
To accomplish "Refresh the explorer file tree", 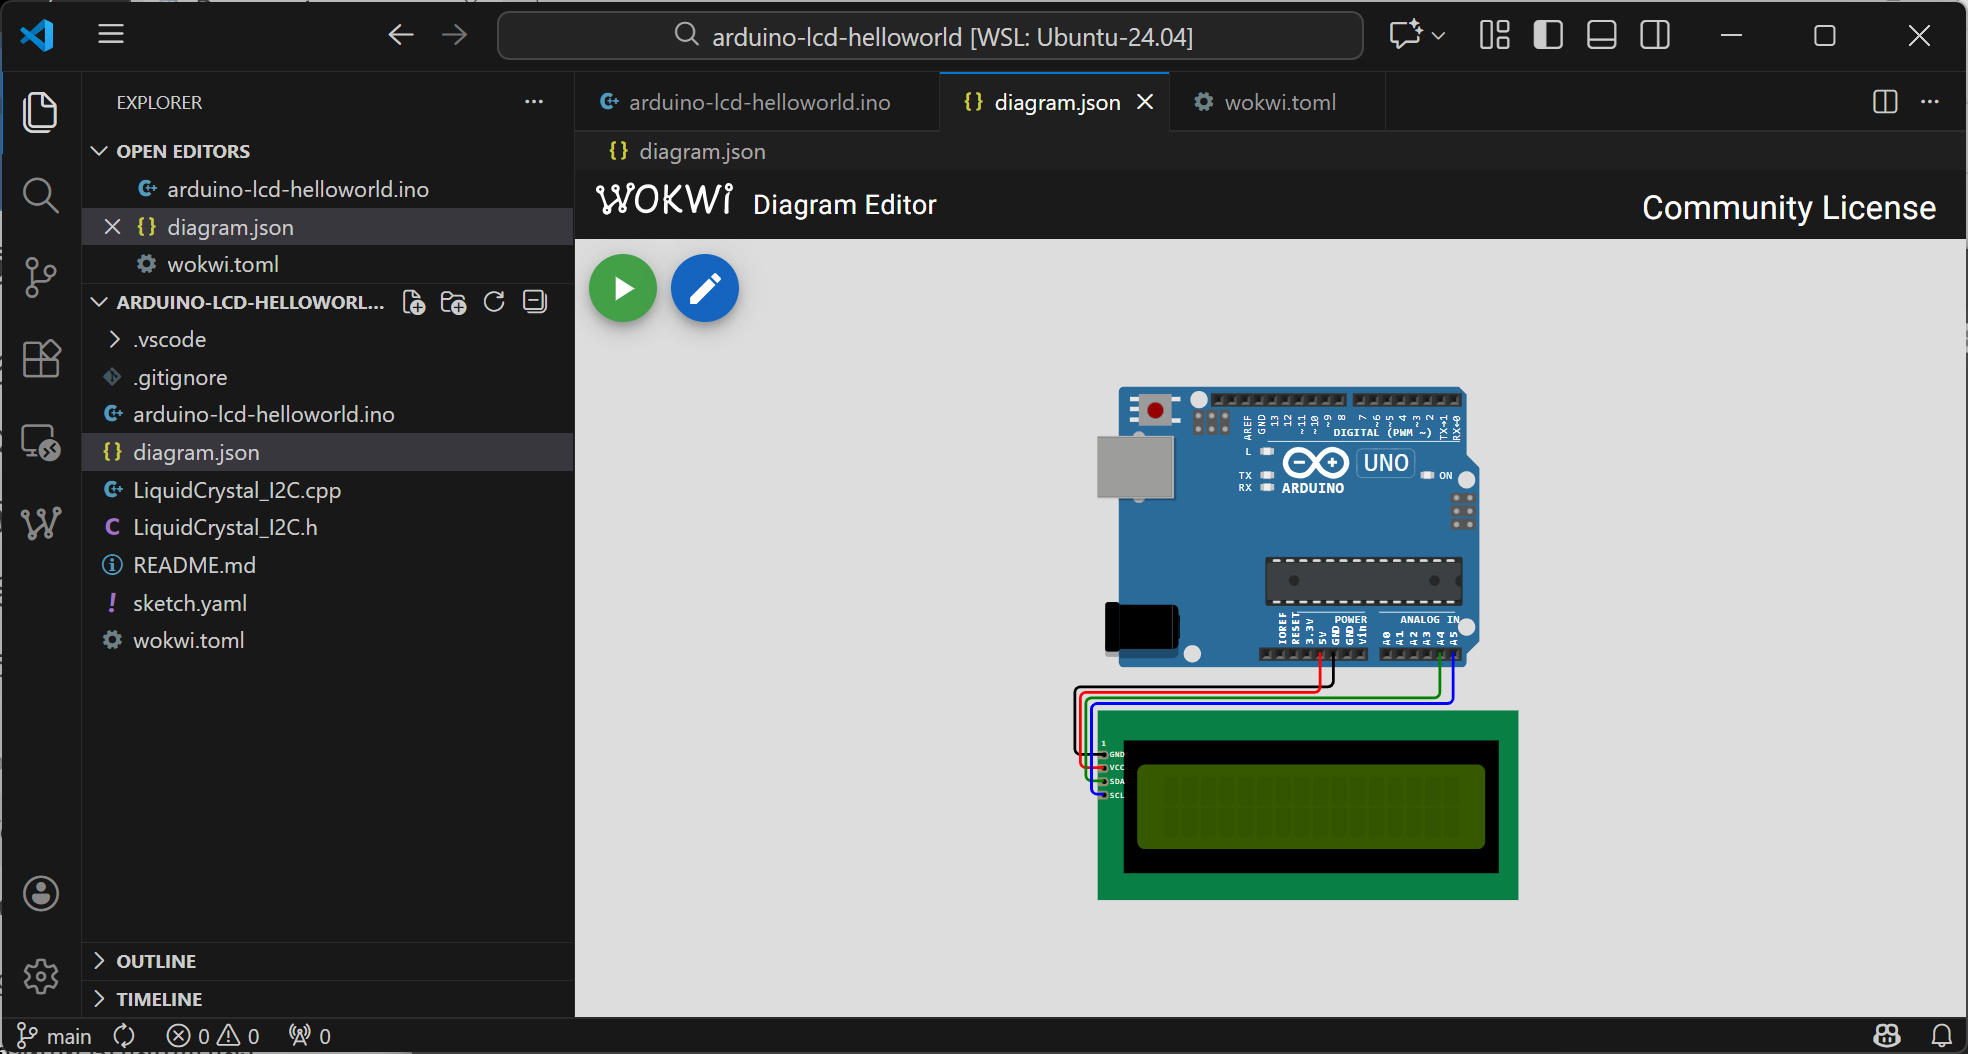I will (494, 302).
